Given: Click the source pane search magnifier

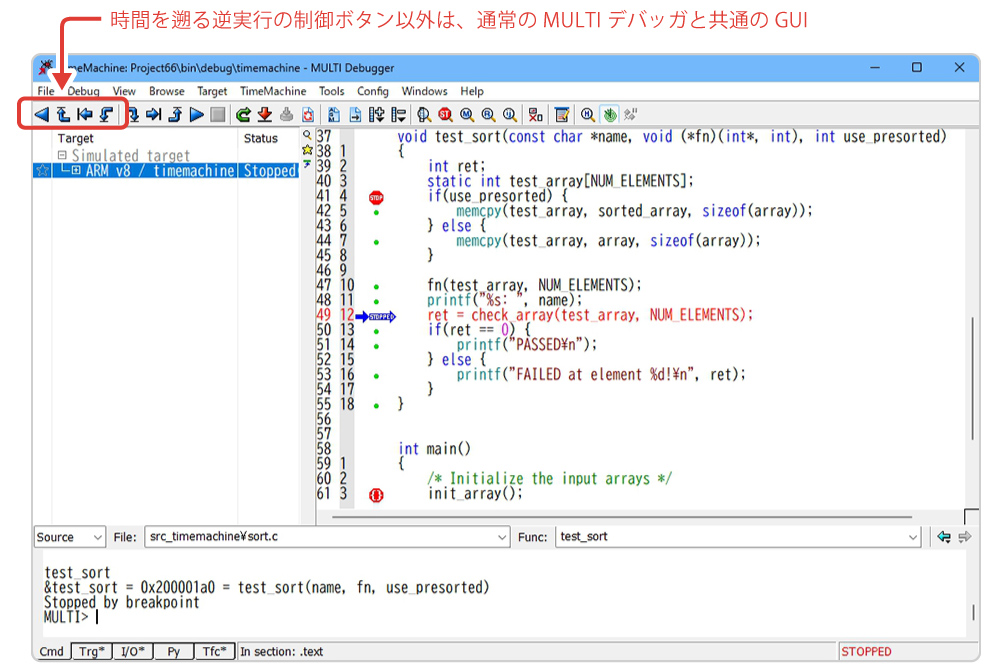Looking at the screenshot, I should tap(307, 135).
